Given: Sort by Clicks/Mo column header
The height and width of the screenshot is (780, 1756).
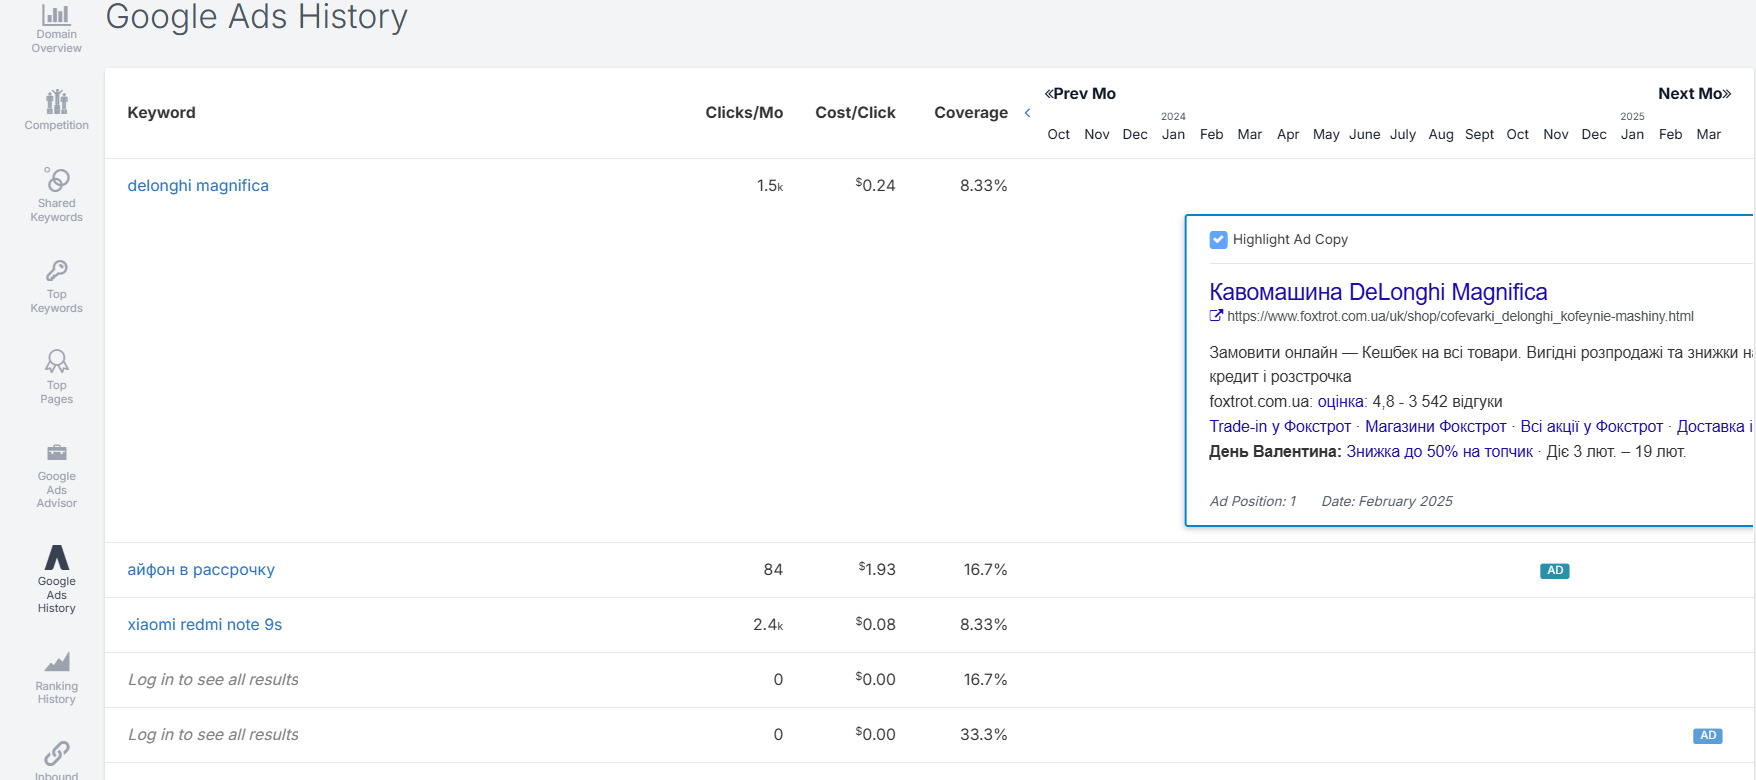Looking at the screenshot, I should point(744,113).
